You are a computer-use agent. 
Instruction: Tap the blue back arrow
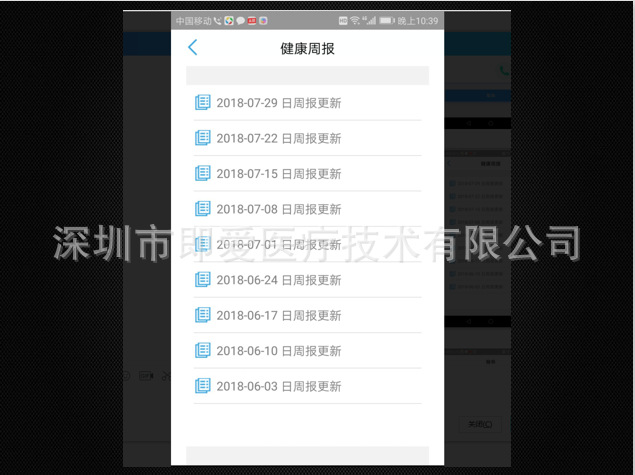(x=193, y=47)
